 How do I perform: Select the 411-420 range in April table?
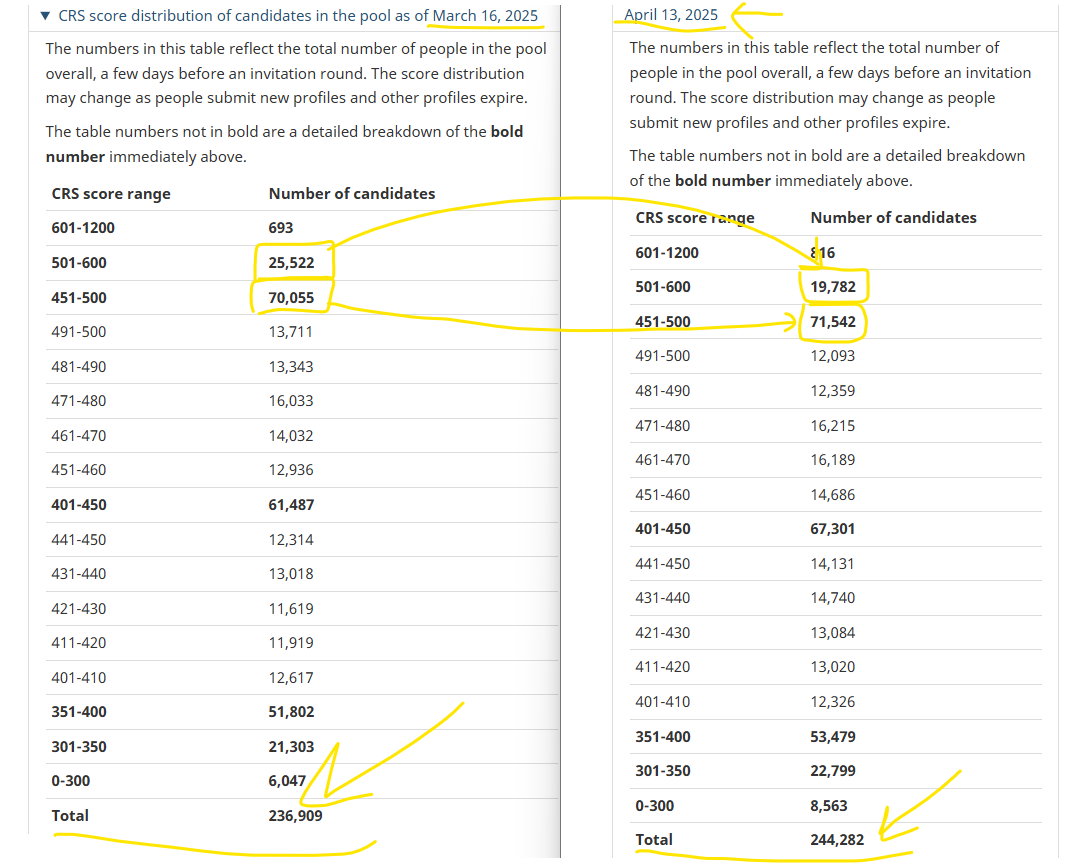click(x=663, y=667)
